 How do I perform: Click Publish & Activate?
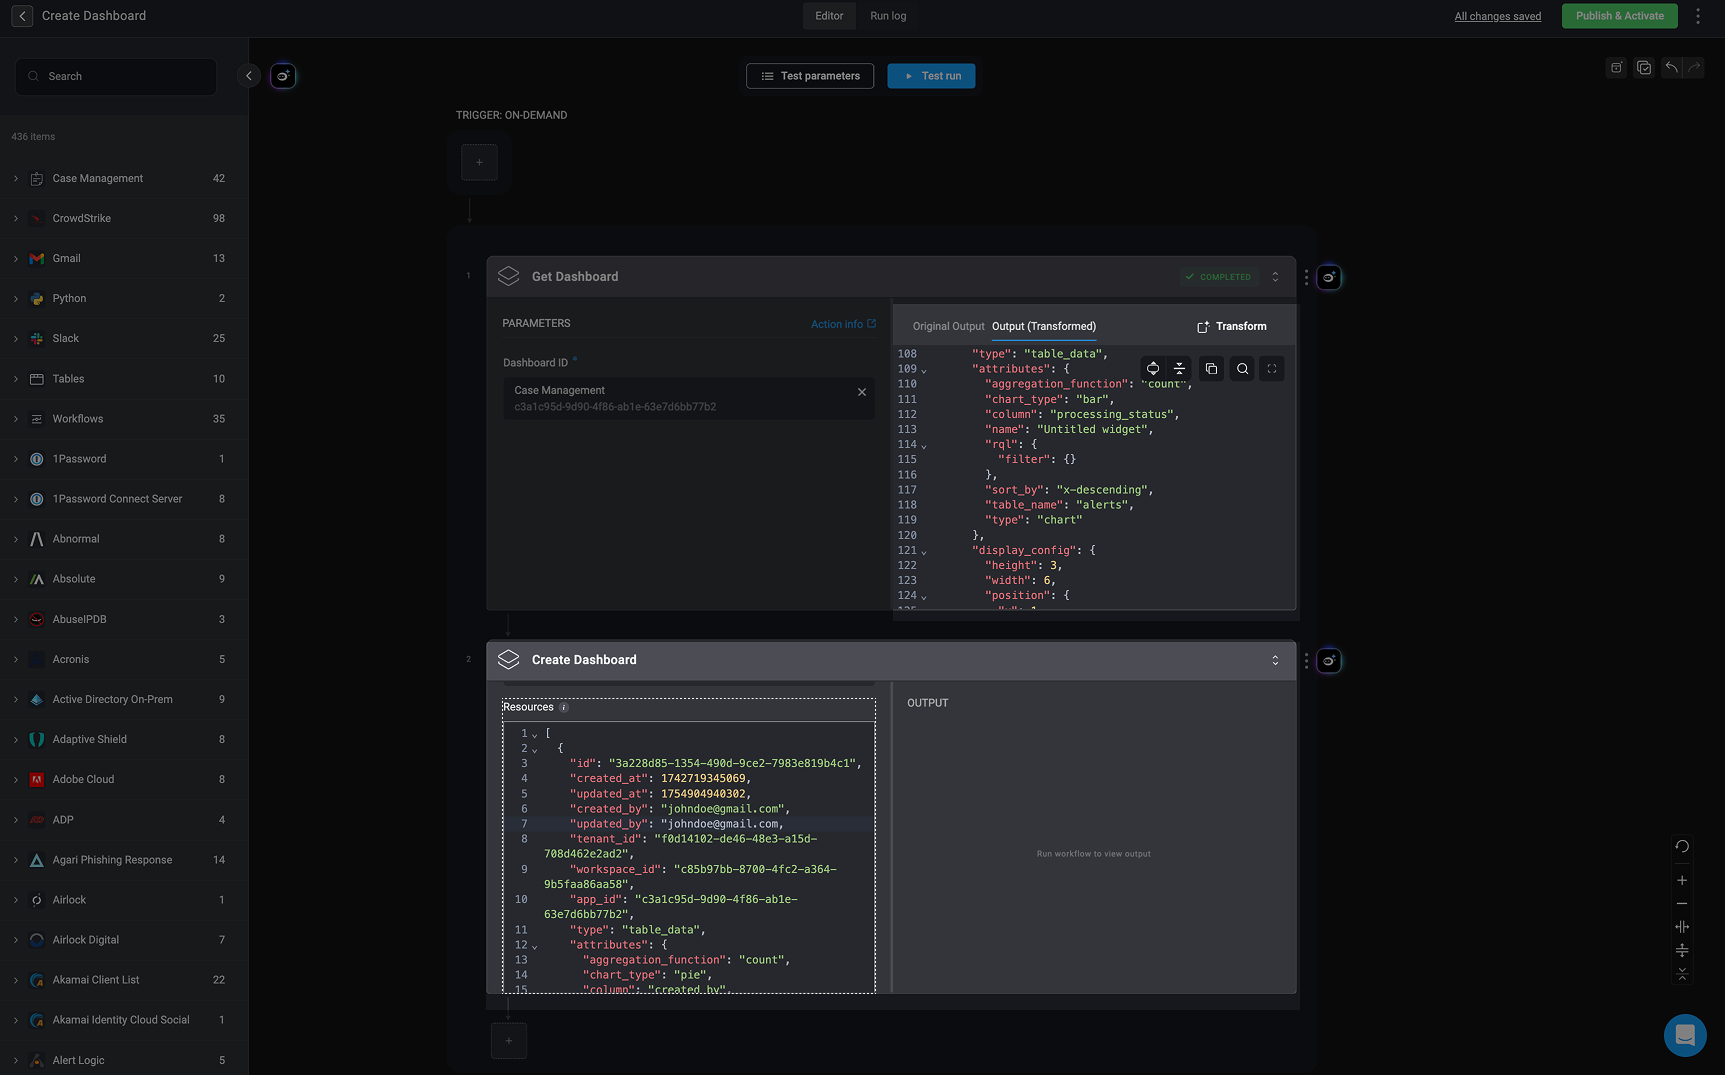click(x=1620, y=16)
